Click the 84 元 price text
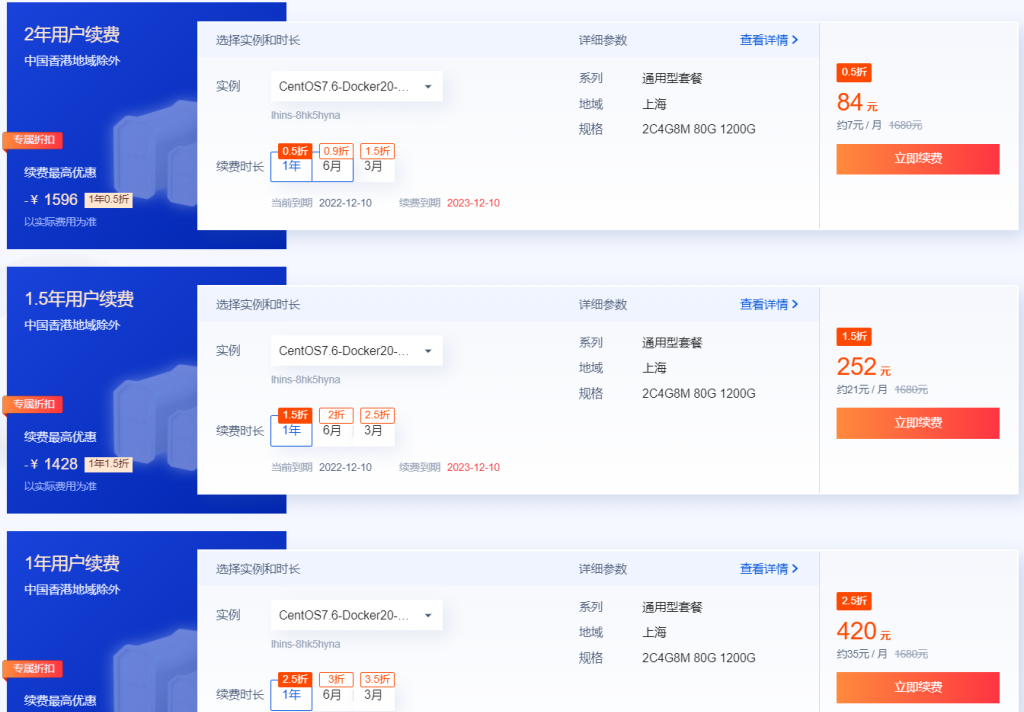The image size is (1024, 712). pos(857,103)
